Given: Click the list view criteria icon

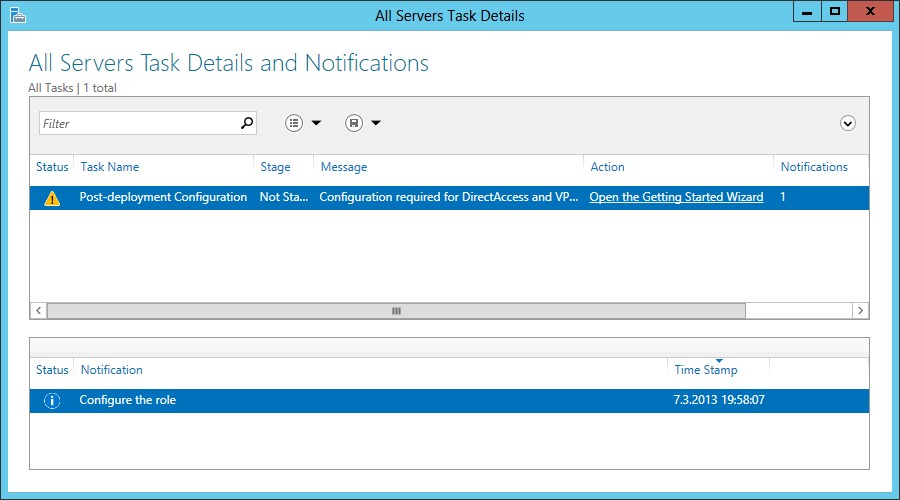Looking at the screenshot, I should click(x=294, y=123).
